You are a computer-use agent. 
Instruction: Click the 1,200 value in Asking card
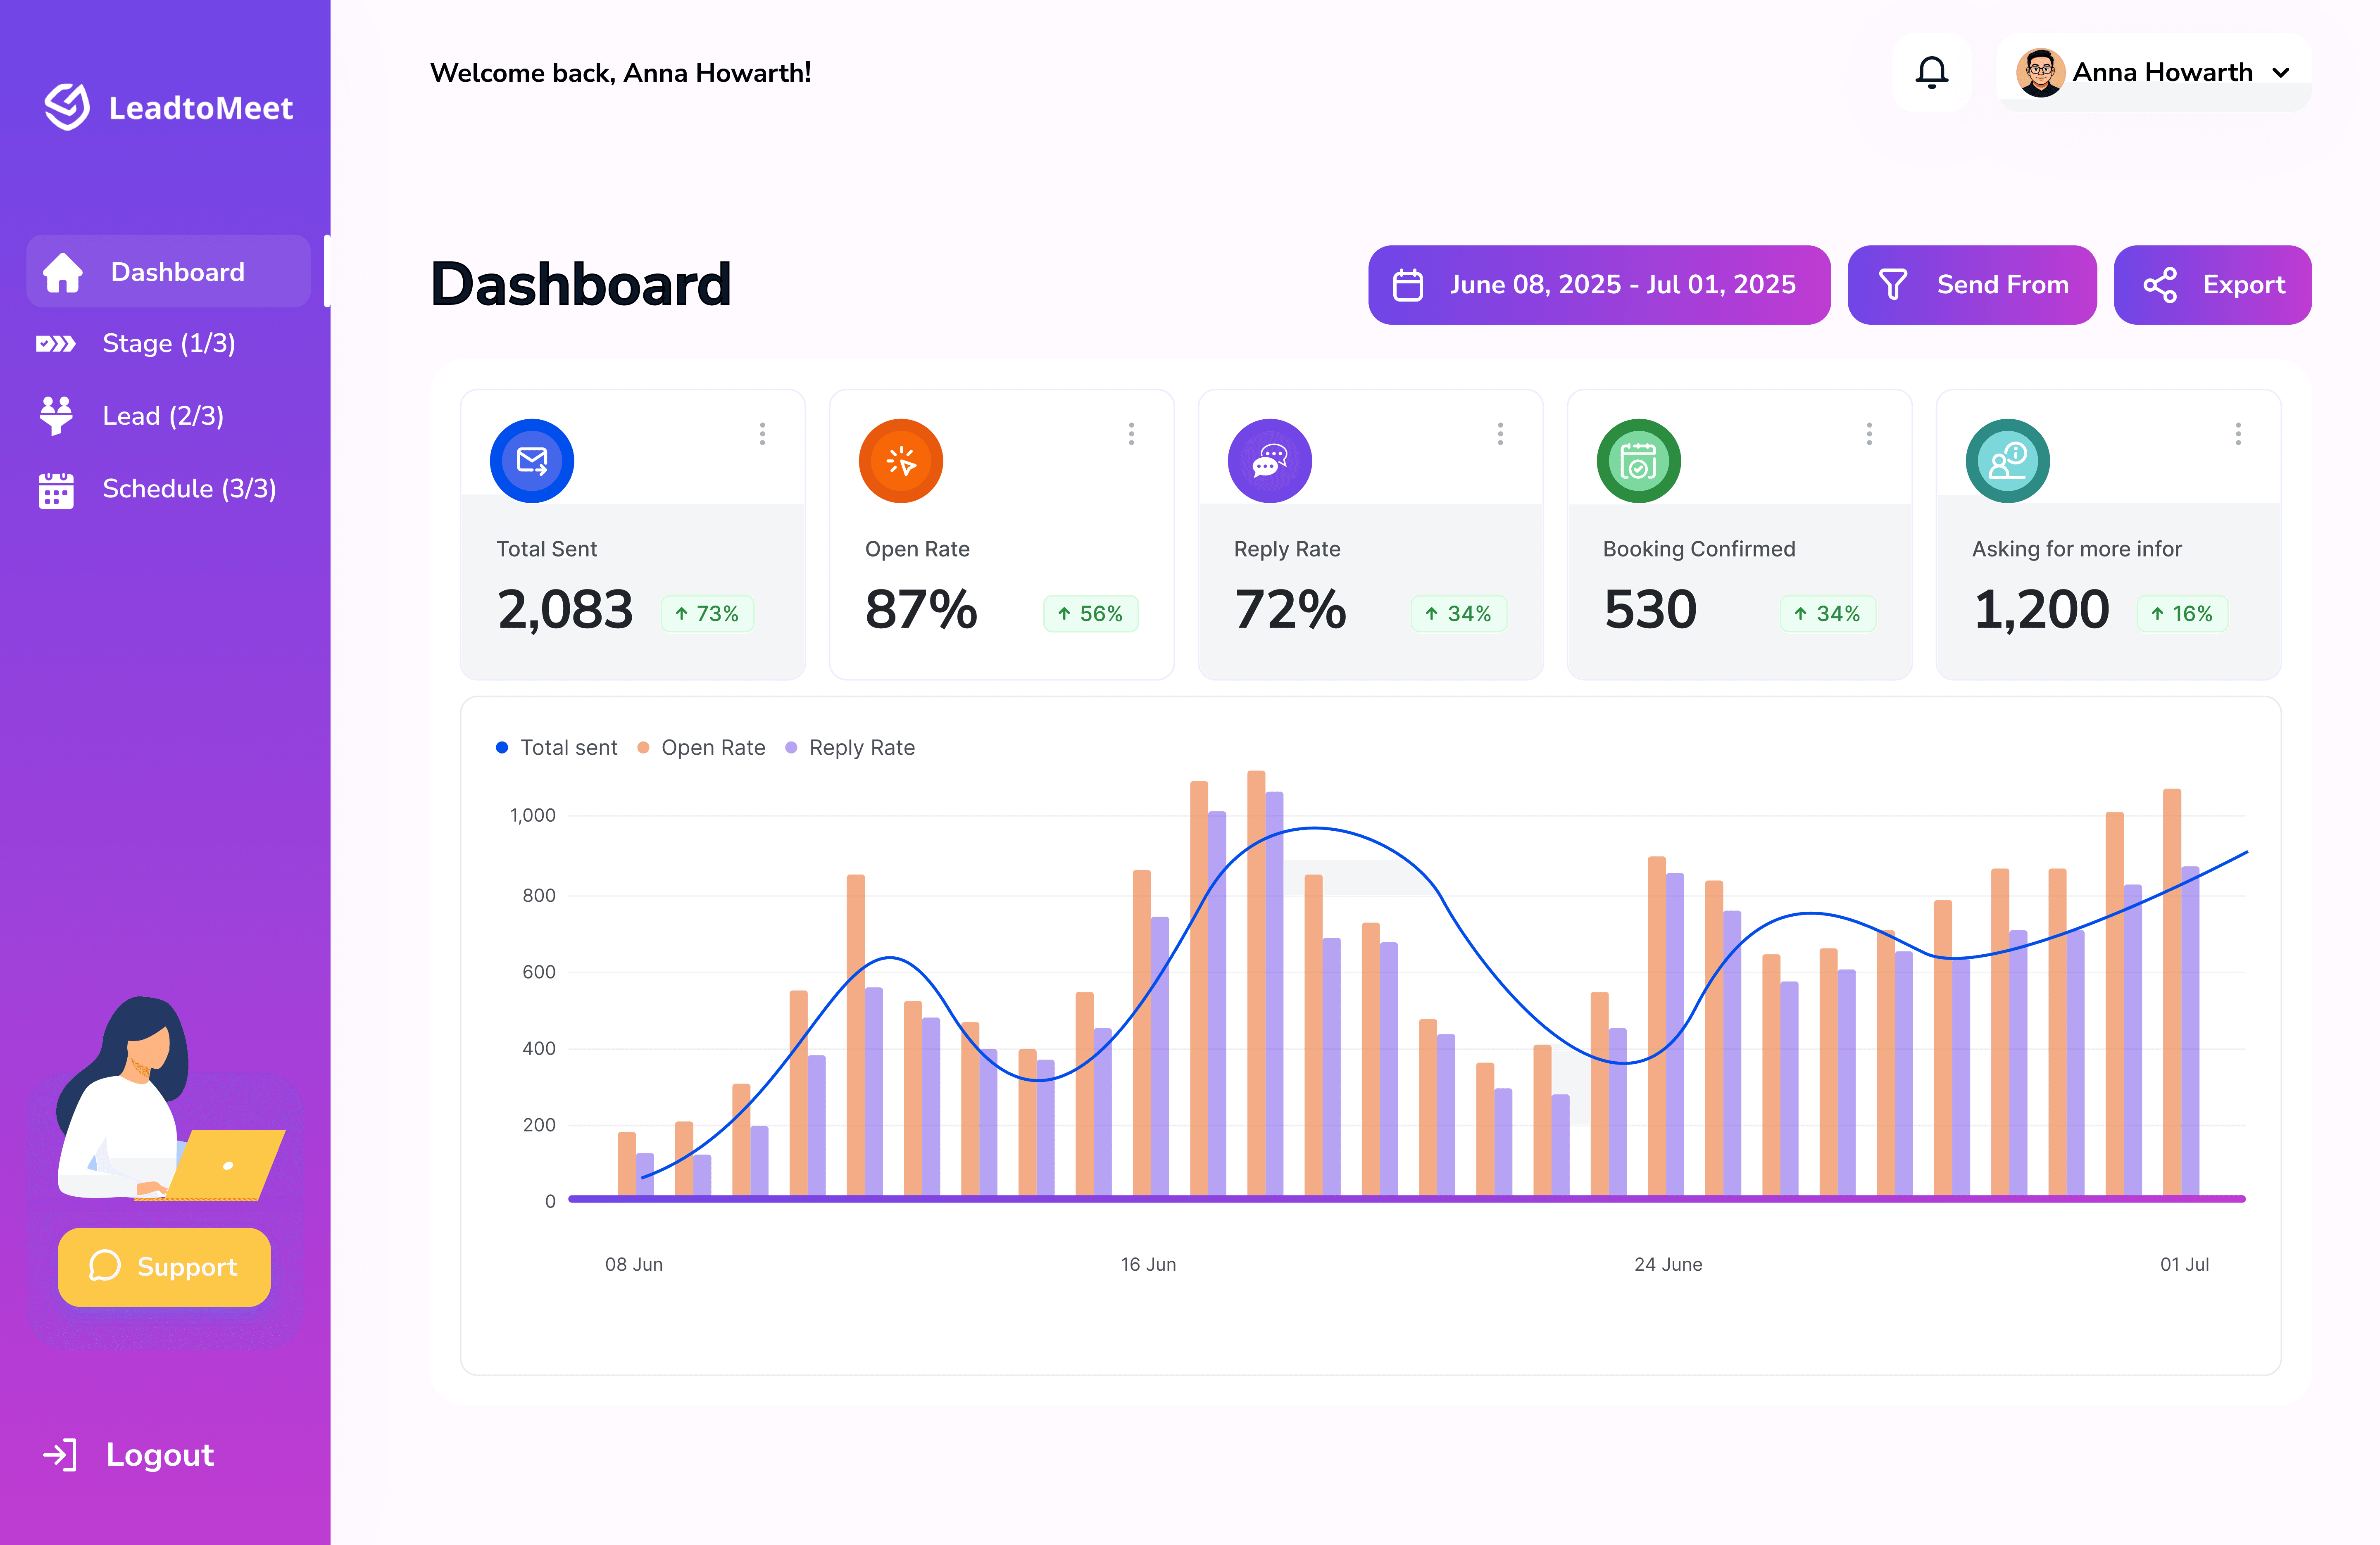click(2041, 610)
